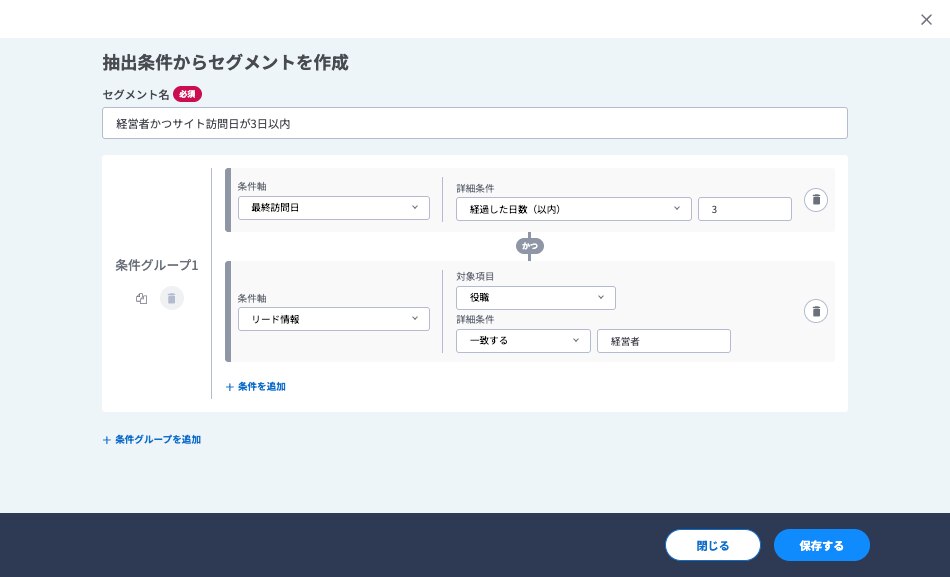Toggle the かつ connector between conditions

(529, 246)
